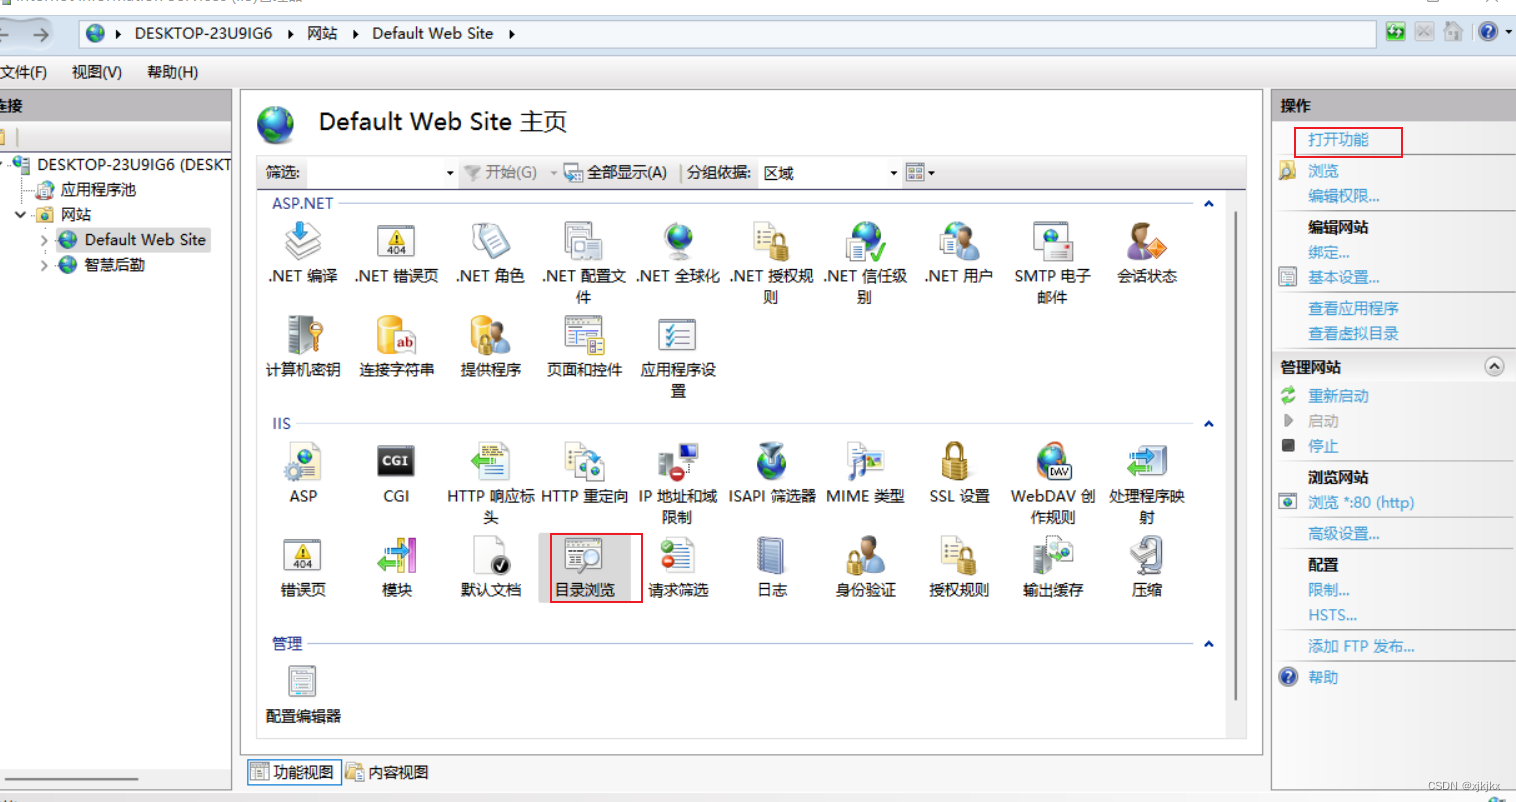This screenshot has height=802, width=1516.
Task: Open the .NET 全球化 globe icon
Action: (x=678, y=241)
